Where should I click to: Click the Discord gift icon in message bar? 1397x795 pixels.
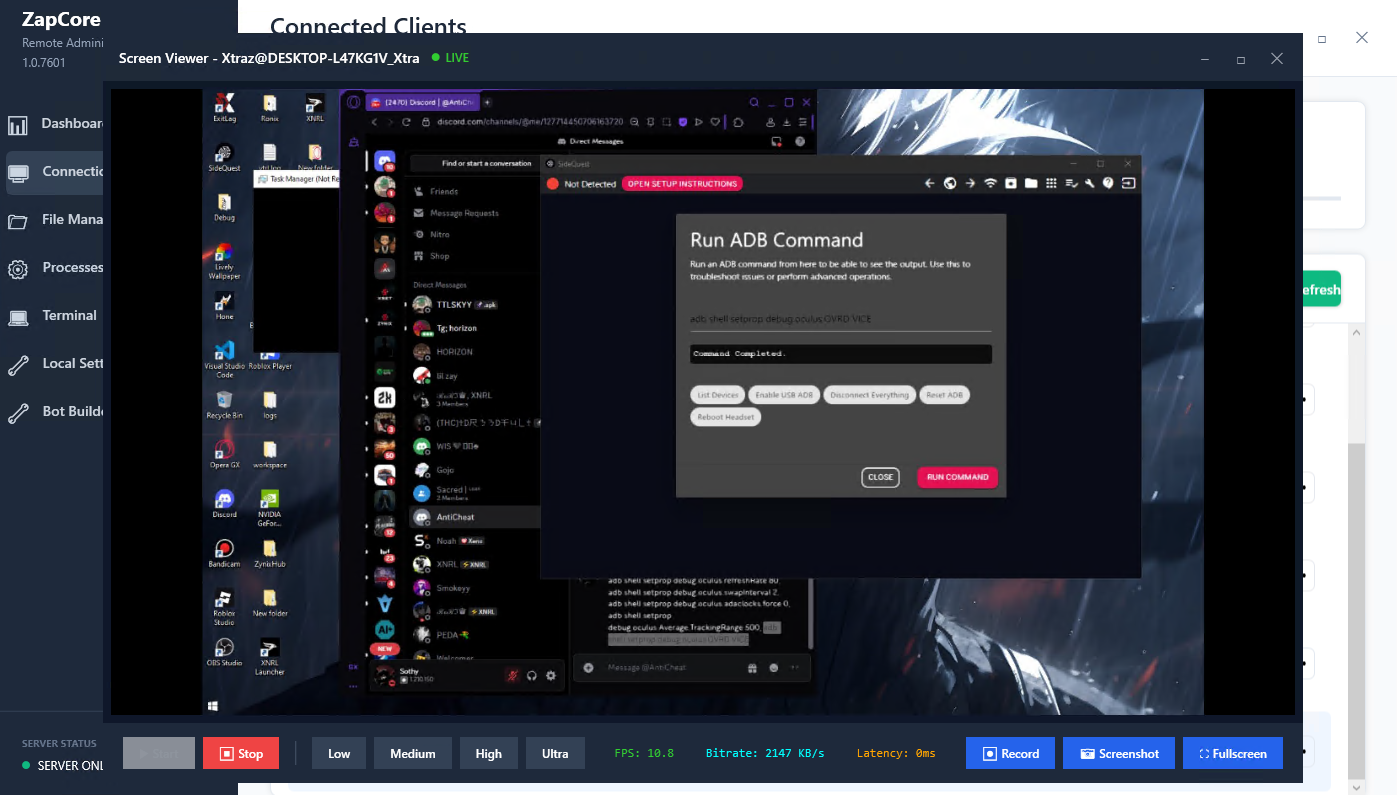pyautogui.click(x=751, y=668)
